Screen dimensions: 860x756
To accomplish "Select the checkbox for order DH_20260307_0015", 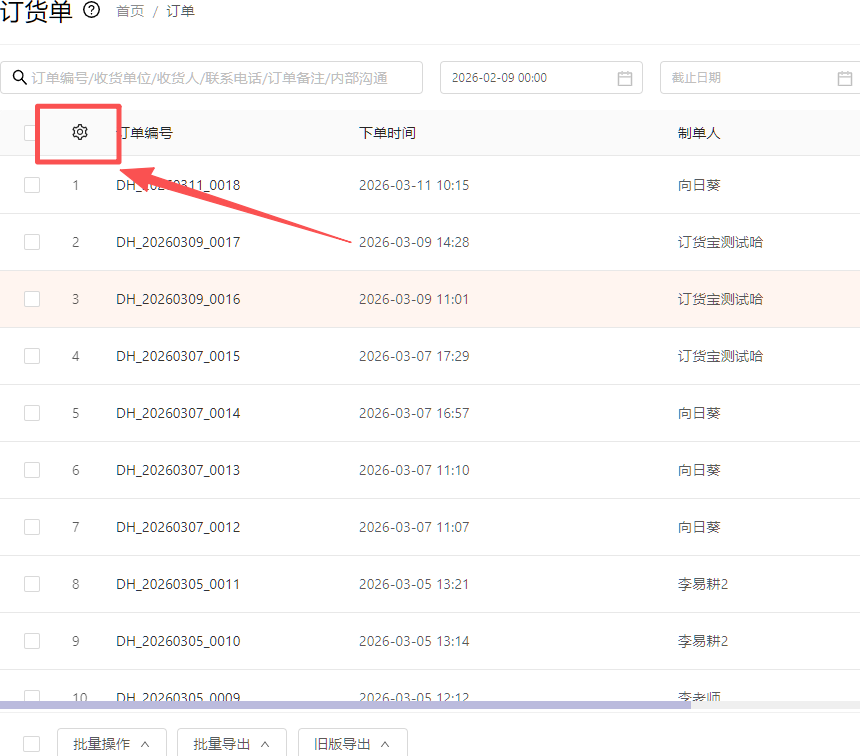I will coord(32,356).
